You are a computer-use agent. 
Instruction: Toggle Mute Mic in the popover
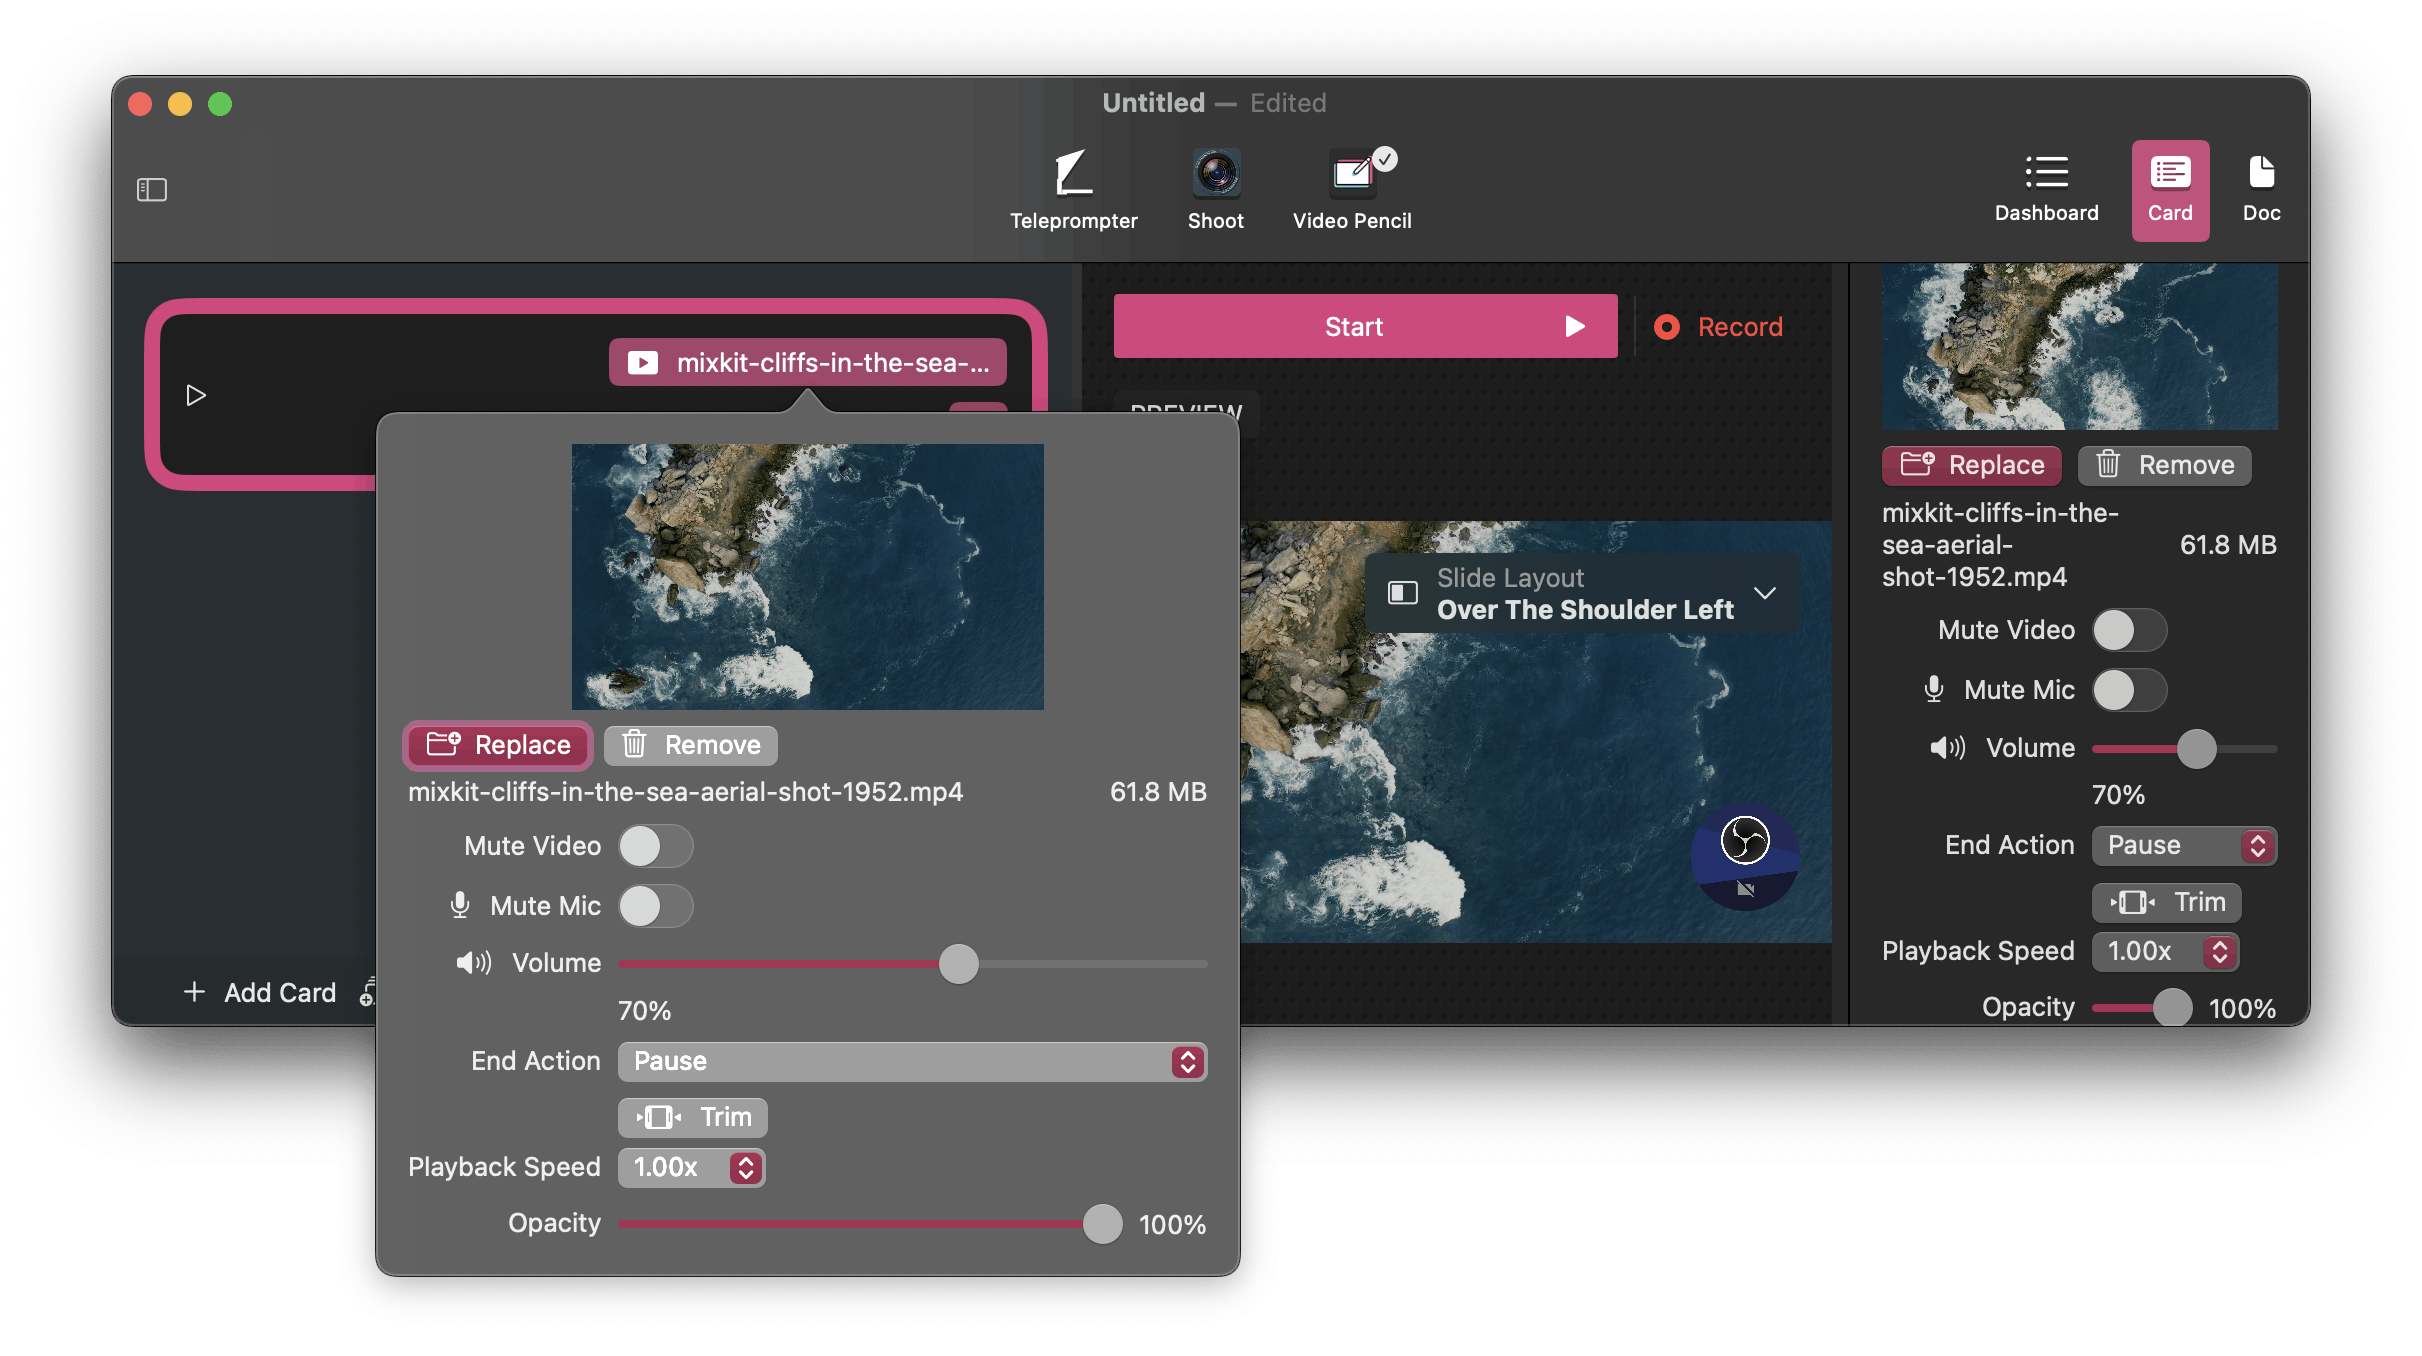[655, 906]
